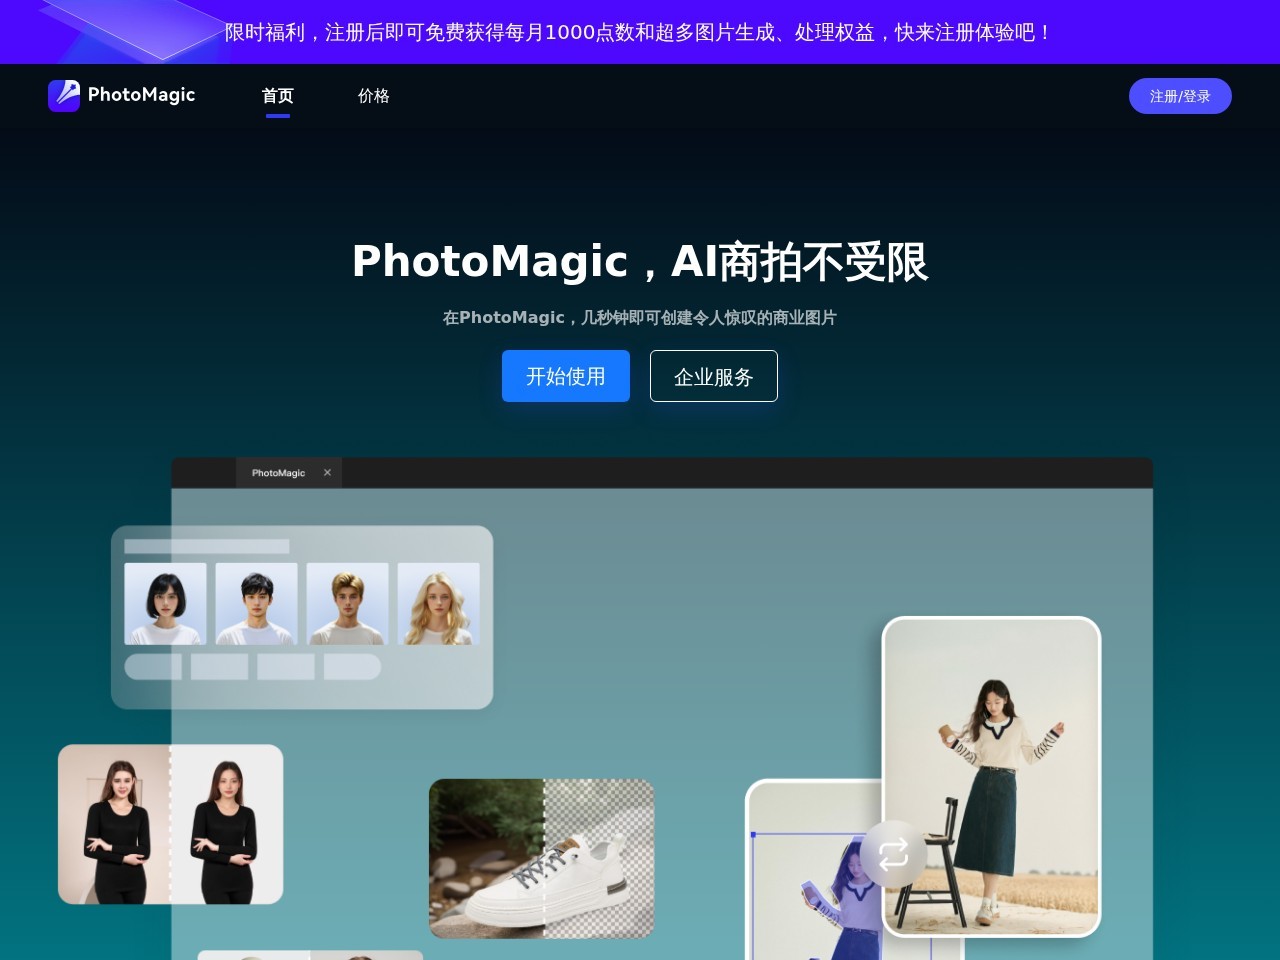Click the 开始使用 button
This screenshot has width=1280, height=960.
(x=566, y=376)
